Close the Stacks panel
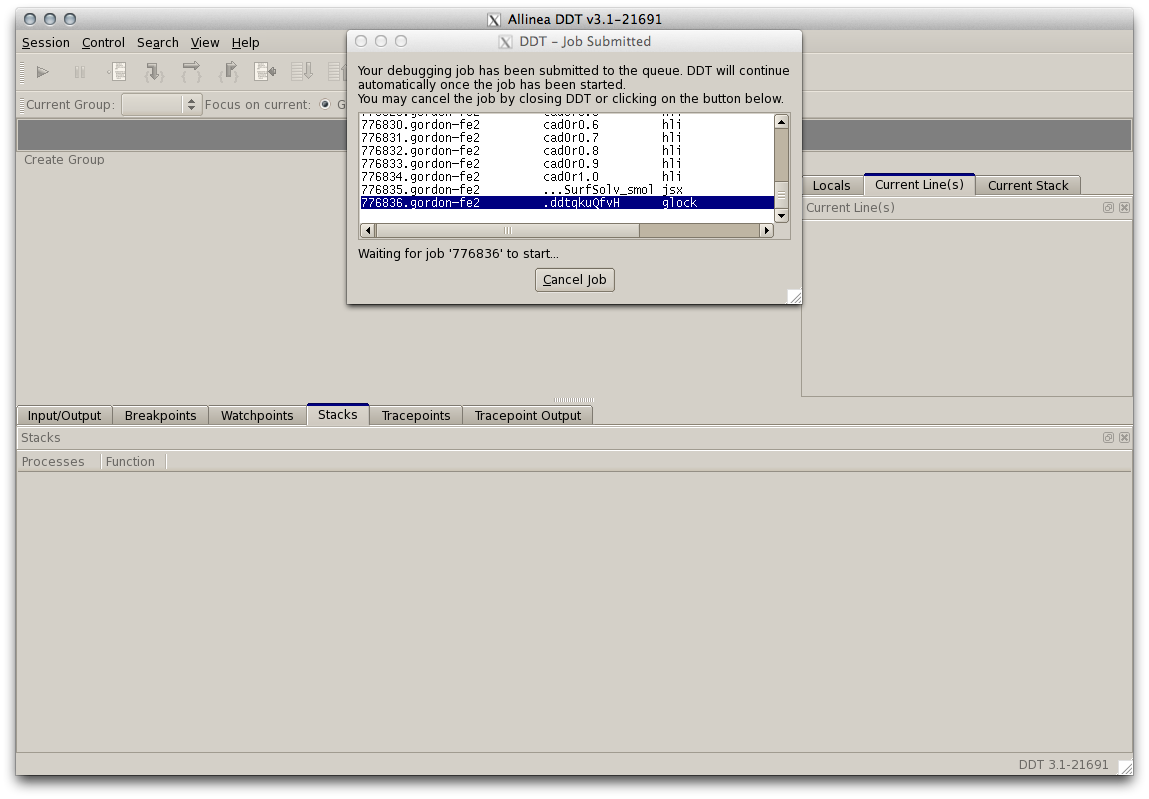Screen dimensions: 1149x799 tap(1124, 438)
